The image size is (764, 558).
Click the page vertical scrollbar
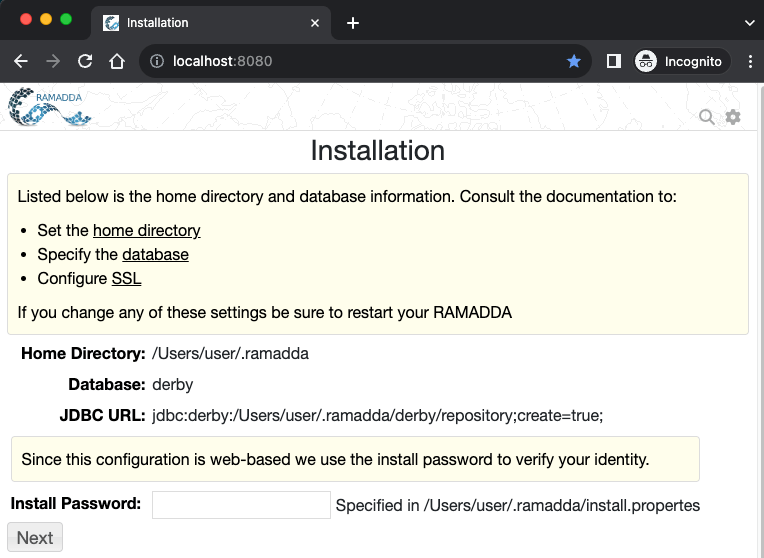(x=760, y=320)
